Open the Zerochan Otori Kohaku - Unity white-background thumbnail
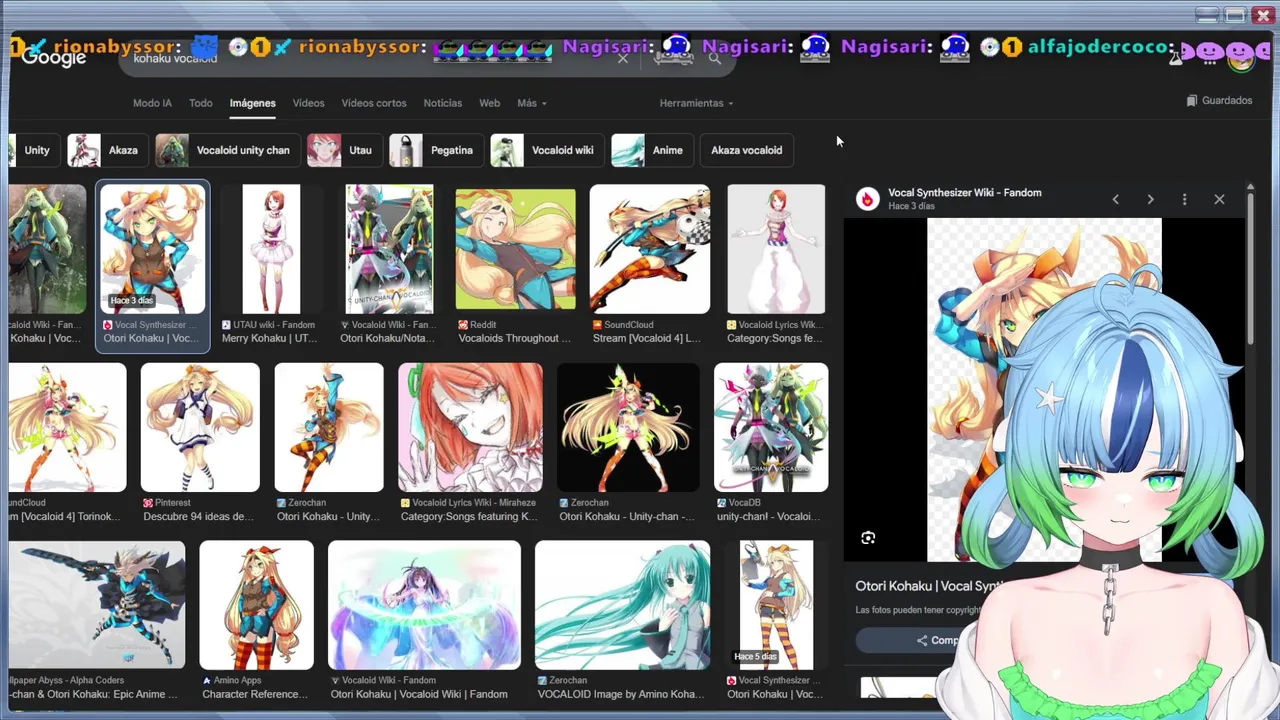 click(x=328, y=428)
